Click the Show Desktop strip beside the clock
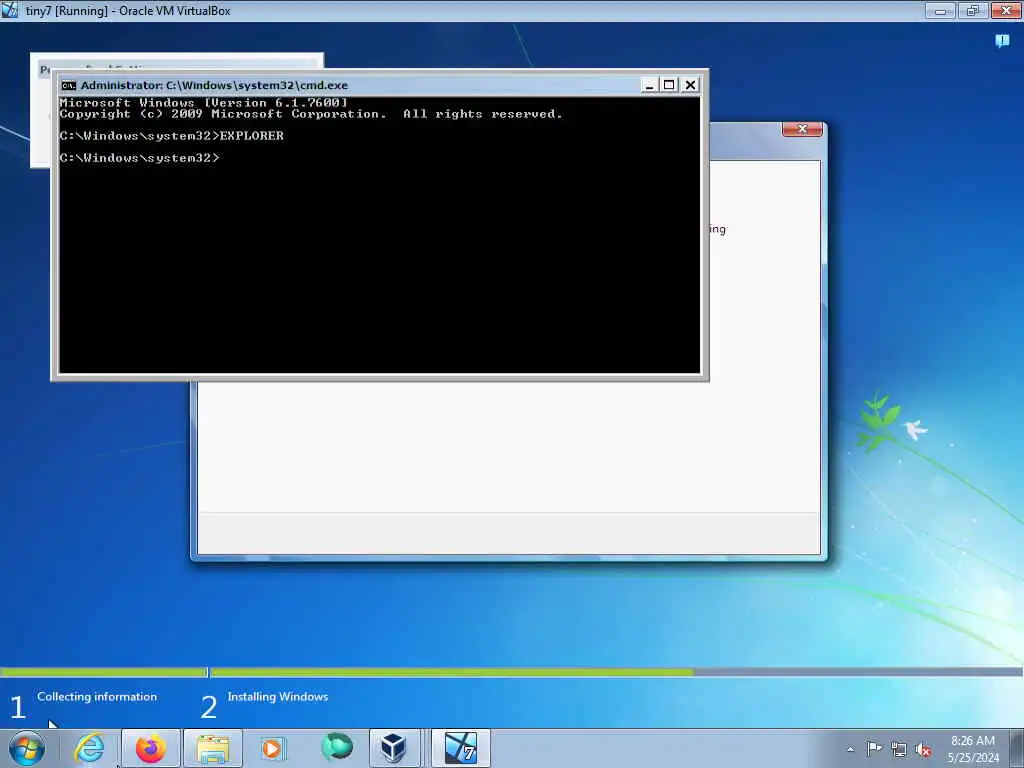Image resolution: width=1024 pixels, height=768 pixels. 1017,748
